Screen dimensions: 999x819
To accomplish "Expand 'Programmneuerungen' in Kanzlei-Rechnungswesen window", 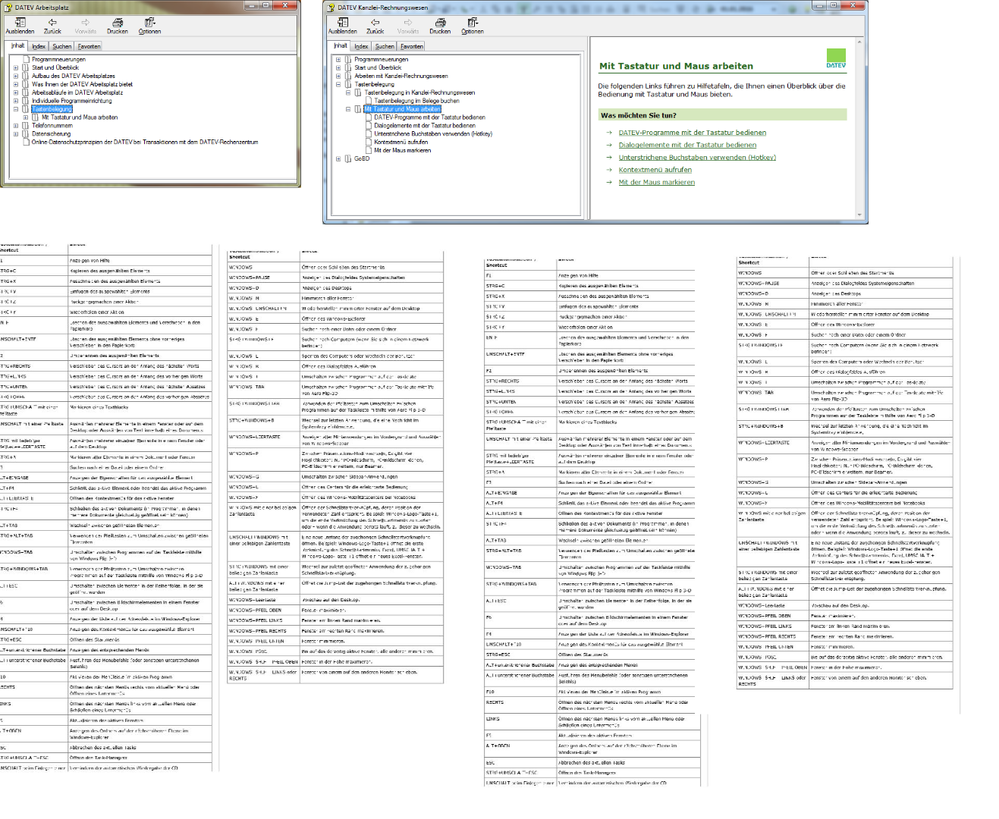I will 338,59.
